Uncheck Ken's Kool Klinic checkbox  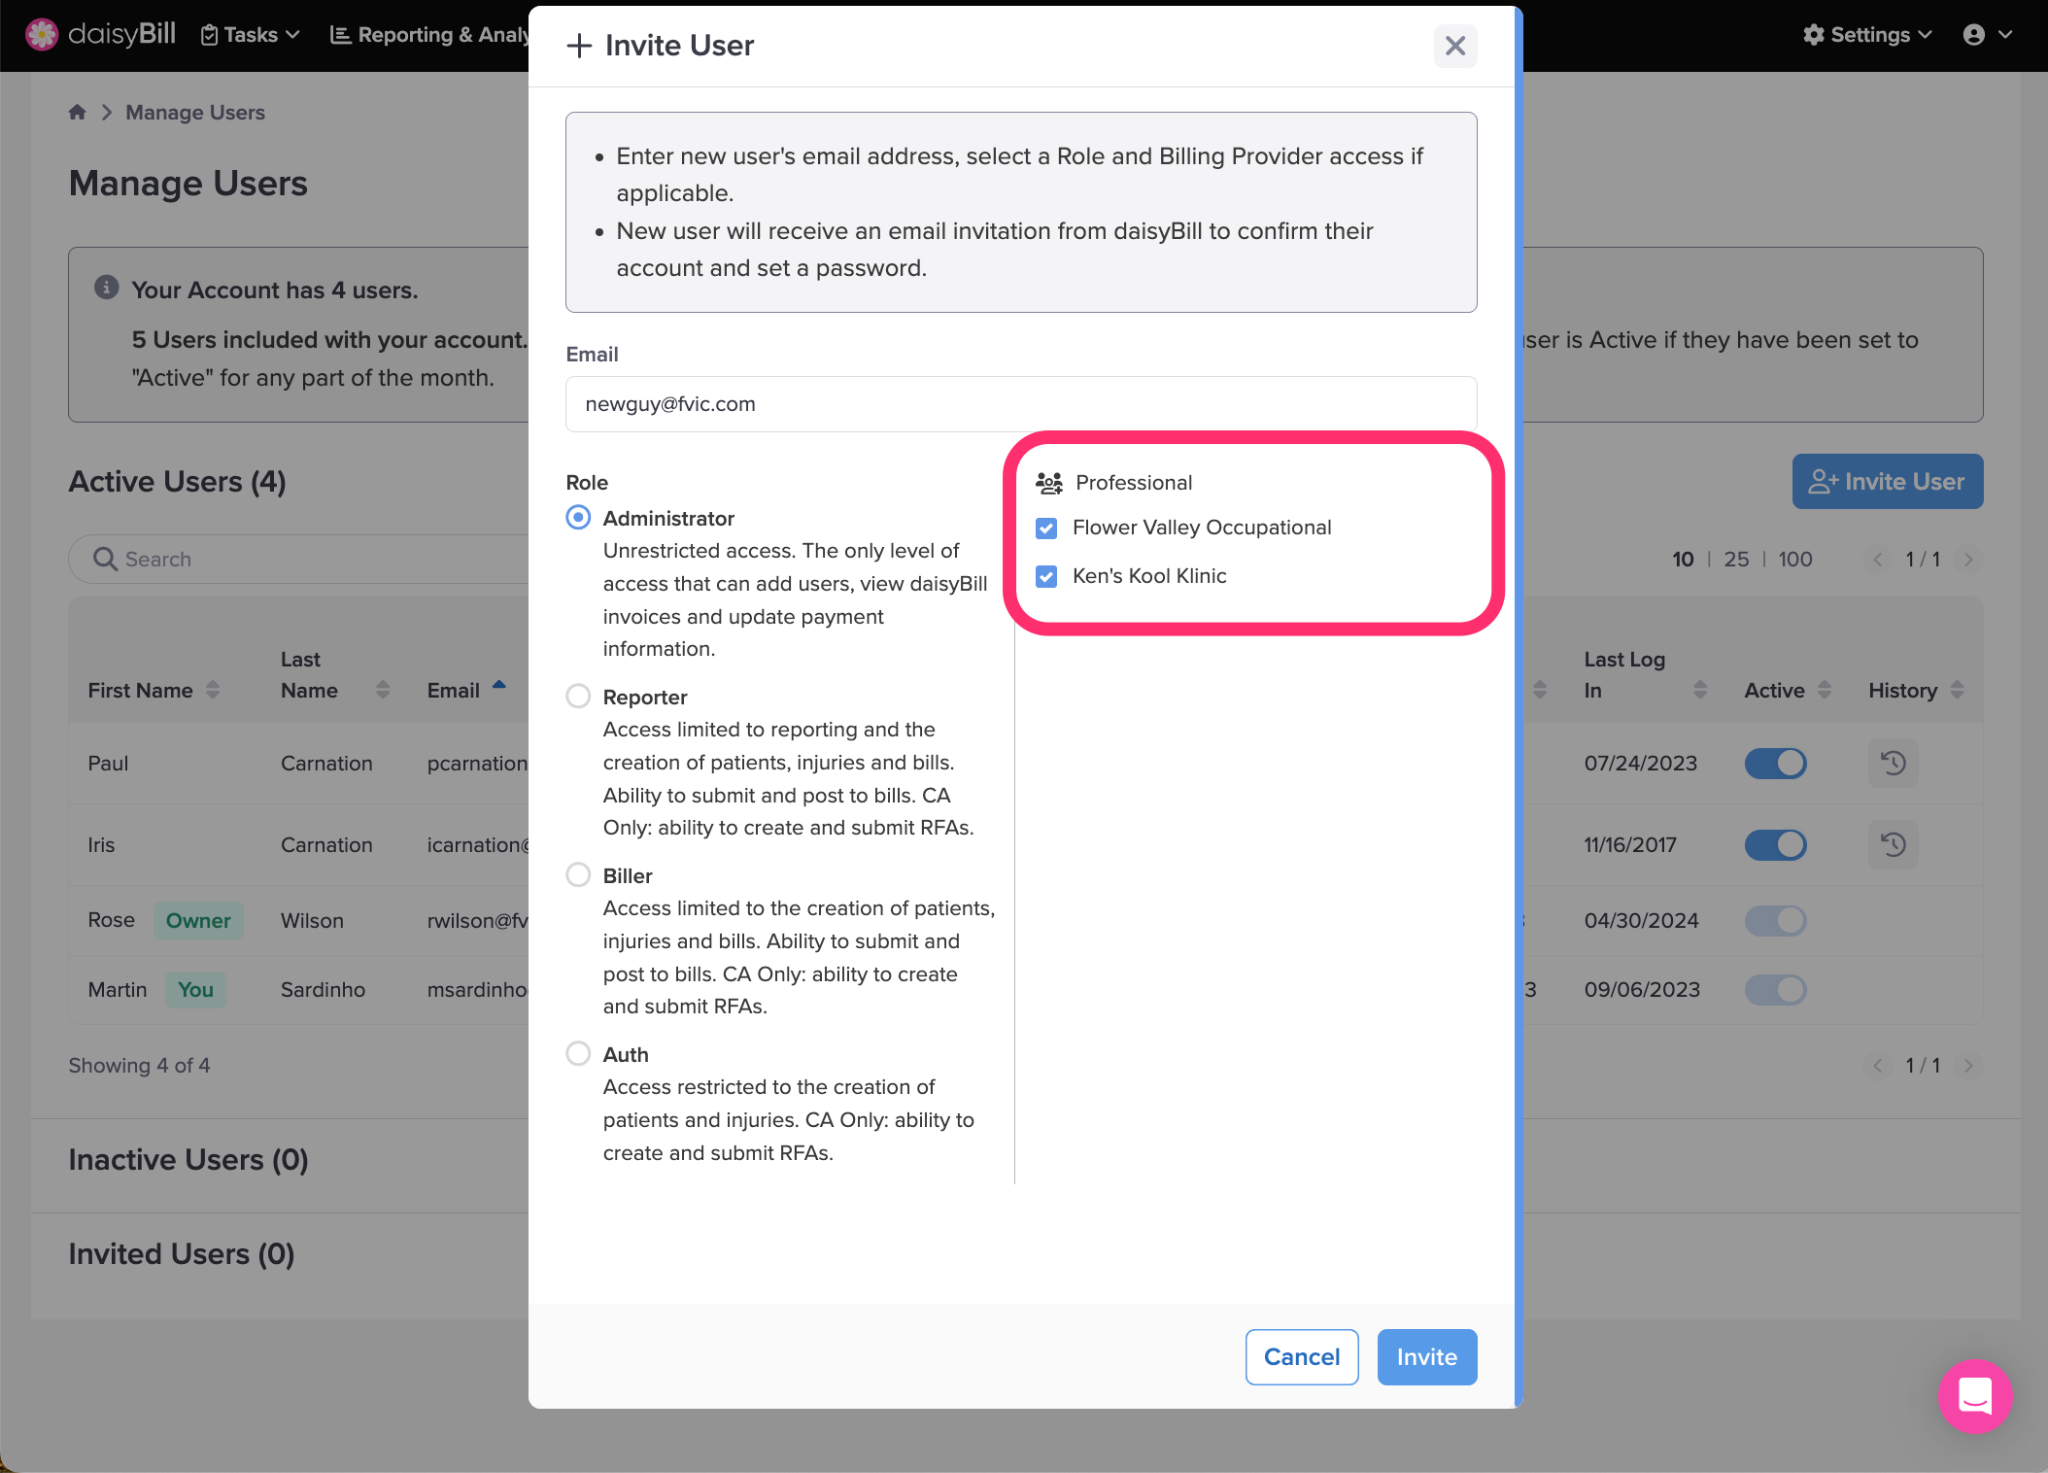(1046, 576)
